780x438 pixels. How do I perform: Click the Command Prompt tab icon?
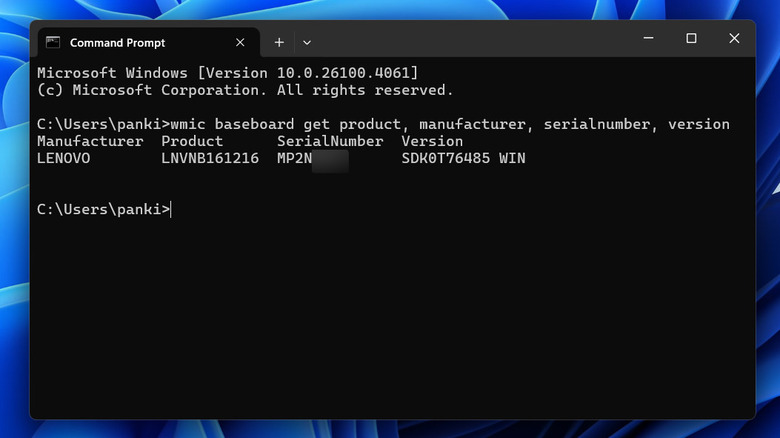[52, 43]
